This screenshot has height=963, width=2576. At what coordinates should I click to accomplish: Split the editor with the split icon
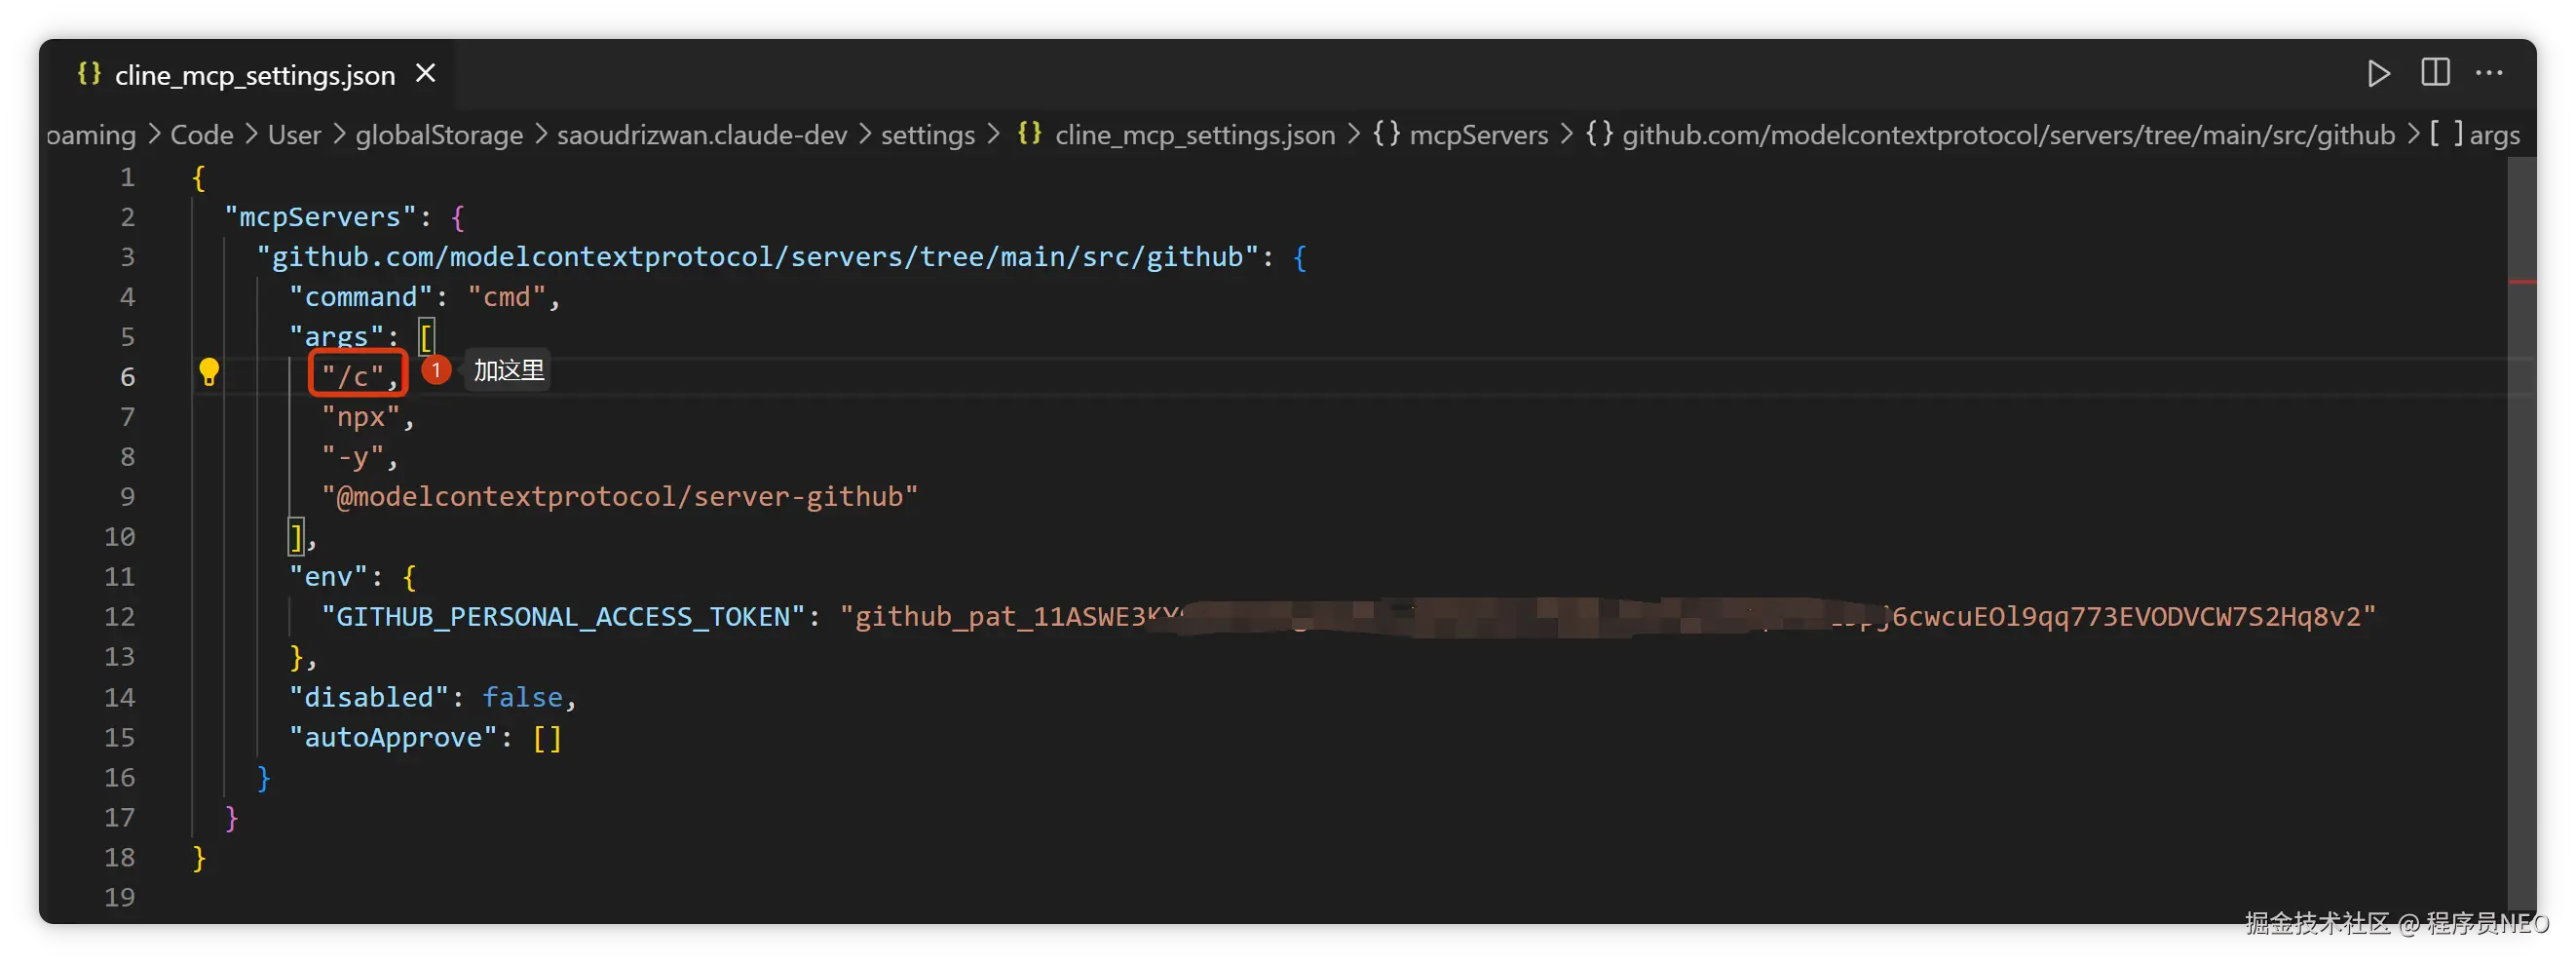(2435, 73)
